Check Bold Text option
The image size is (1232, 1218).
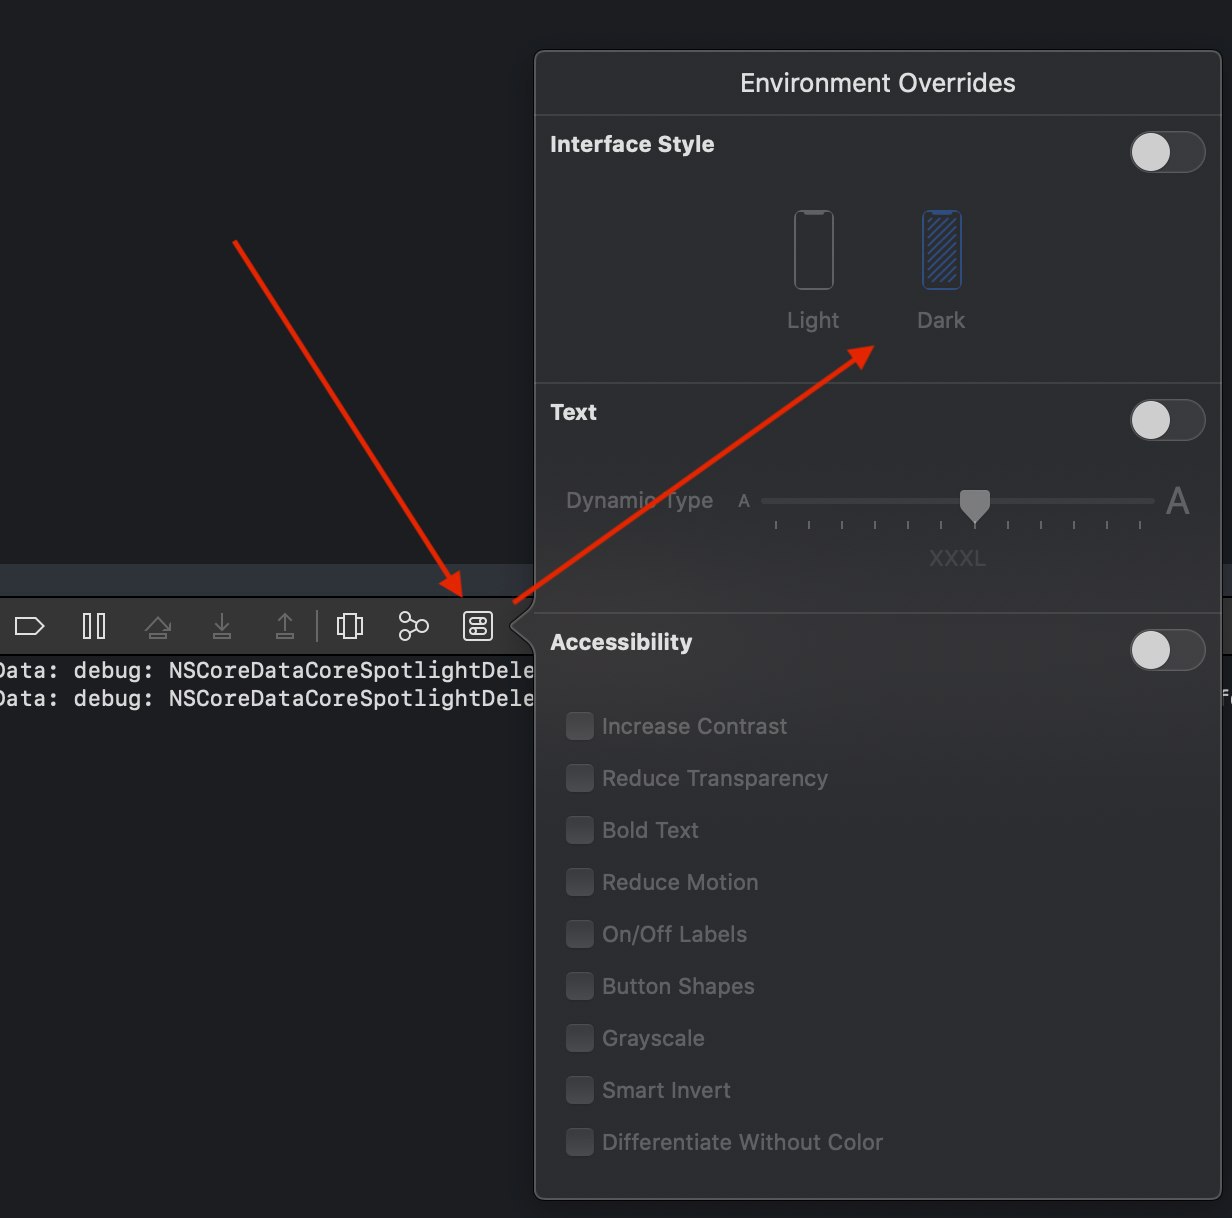click(580, 830)
